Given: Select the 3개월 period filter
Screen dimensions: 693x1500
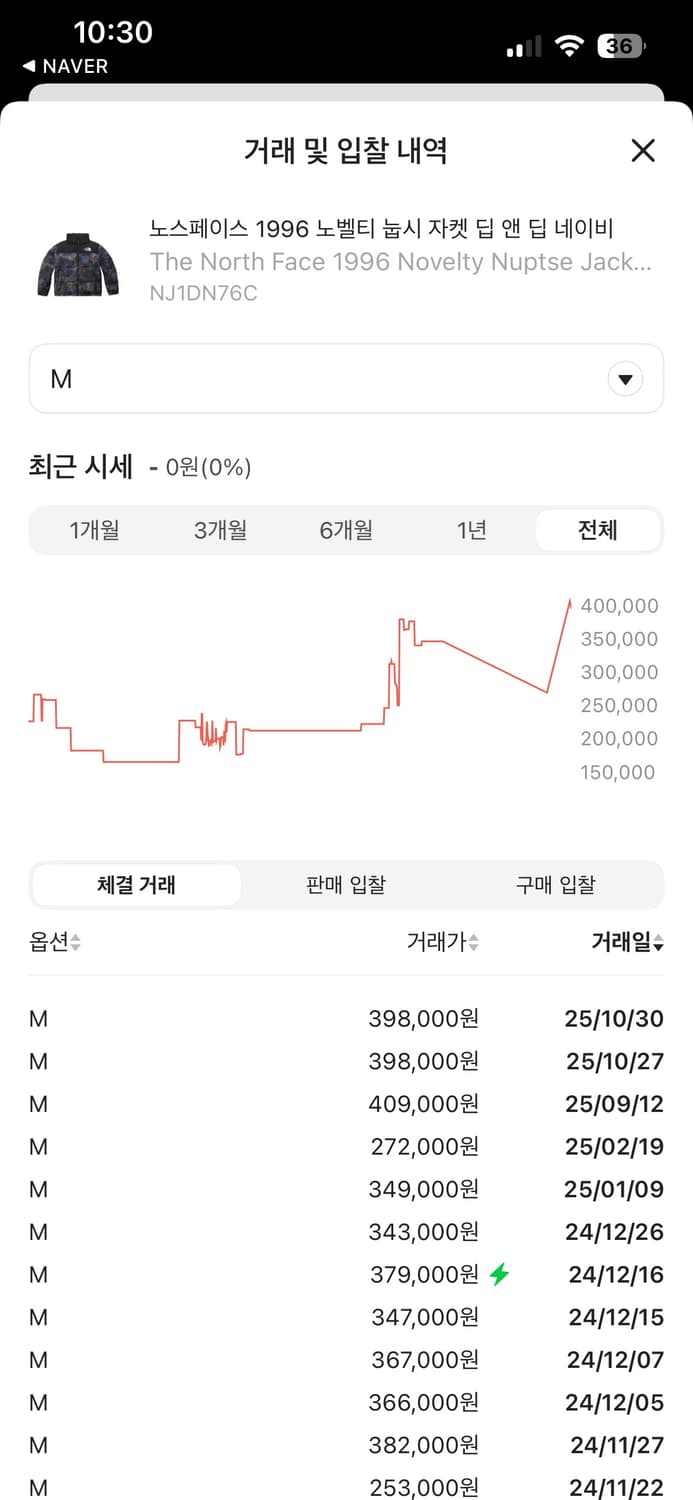Looking at the screenshot, I should pyautogui.click(x=221, y=530).
